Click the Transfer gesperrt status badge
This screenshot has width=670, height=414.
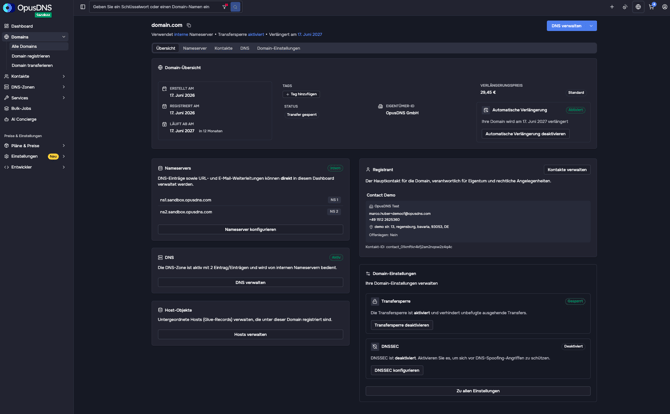point(302,115)
